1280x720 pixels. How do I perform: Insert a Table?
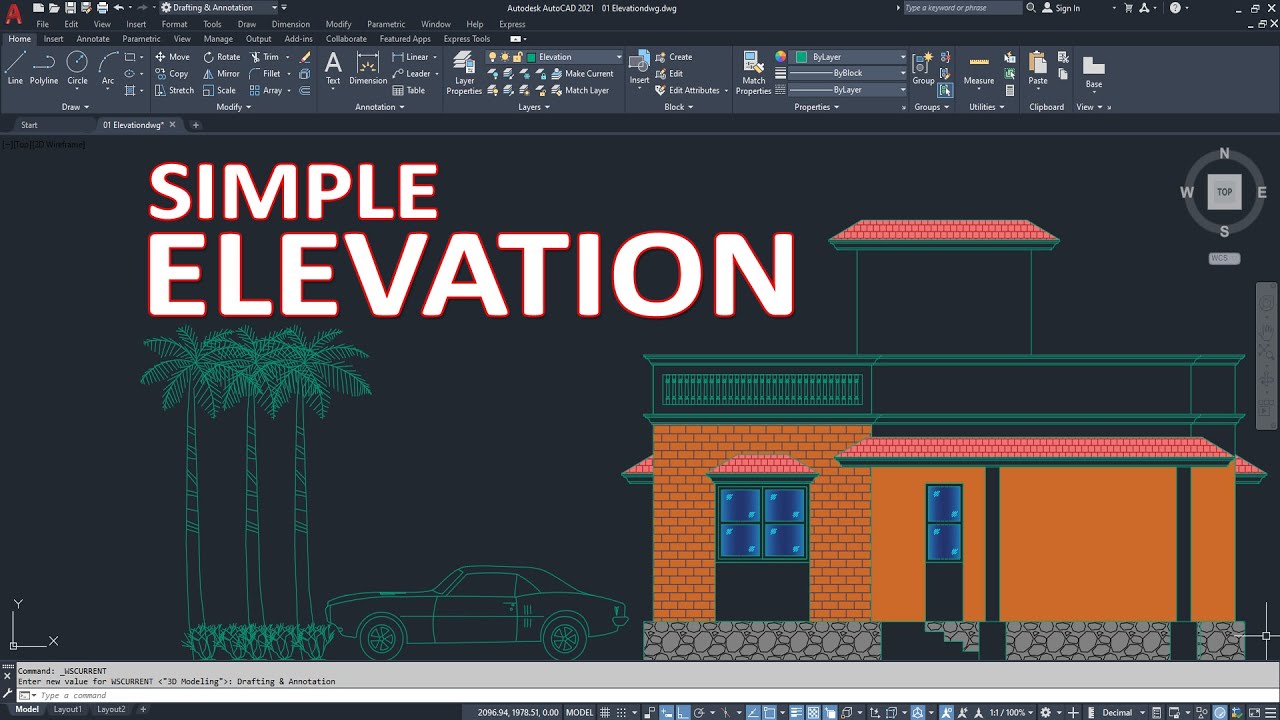click(408, 90)
